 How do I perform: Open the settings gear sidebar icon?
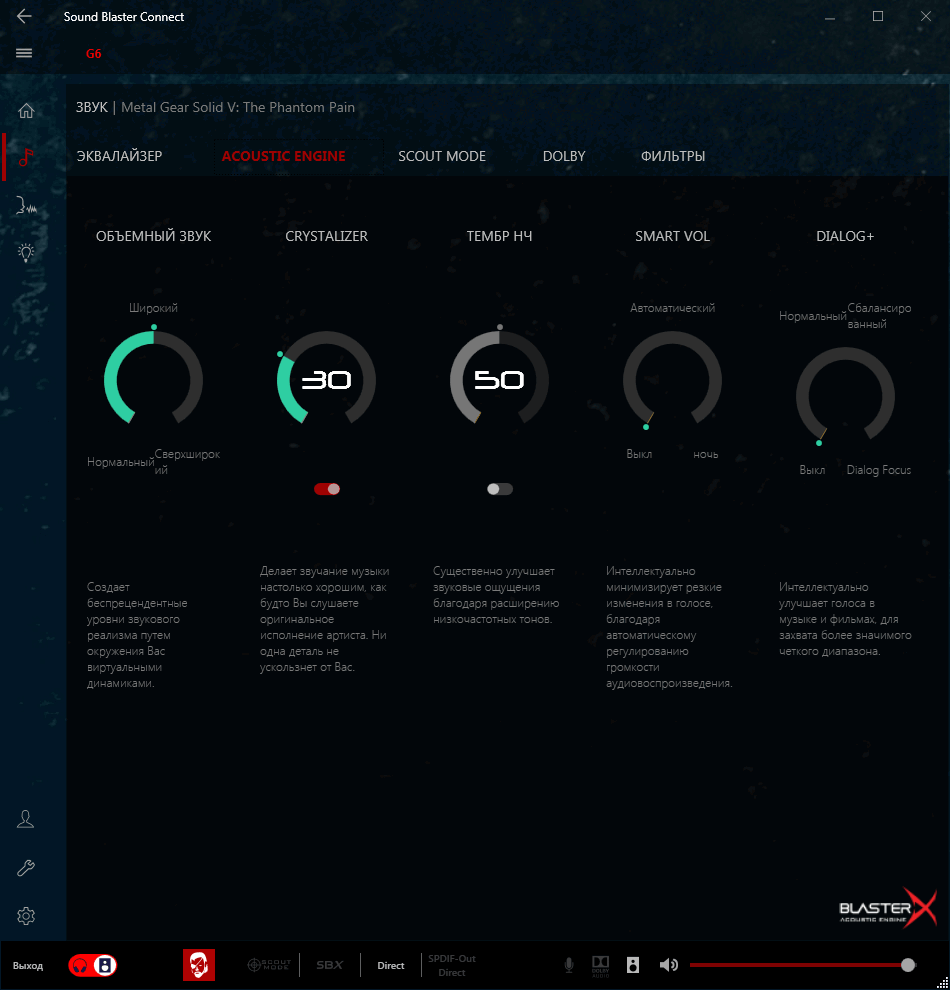(x=26, y=915)
